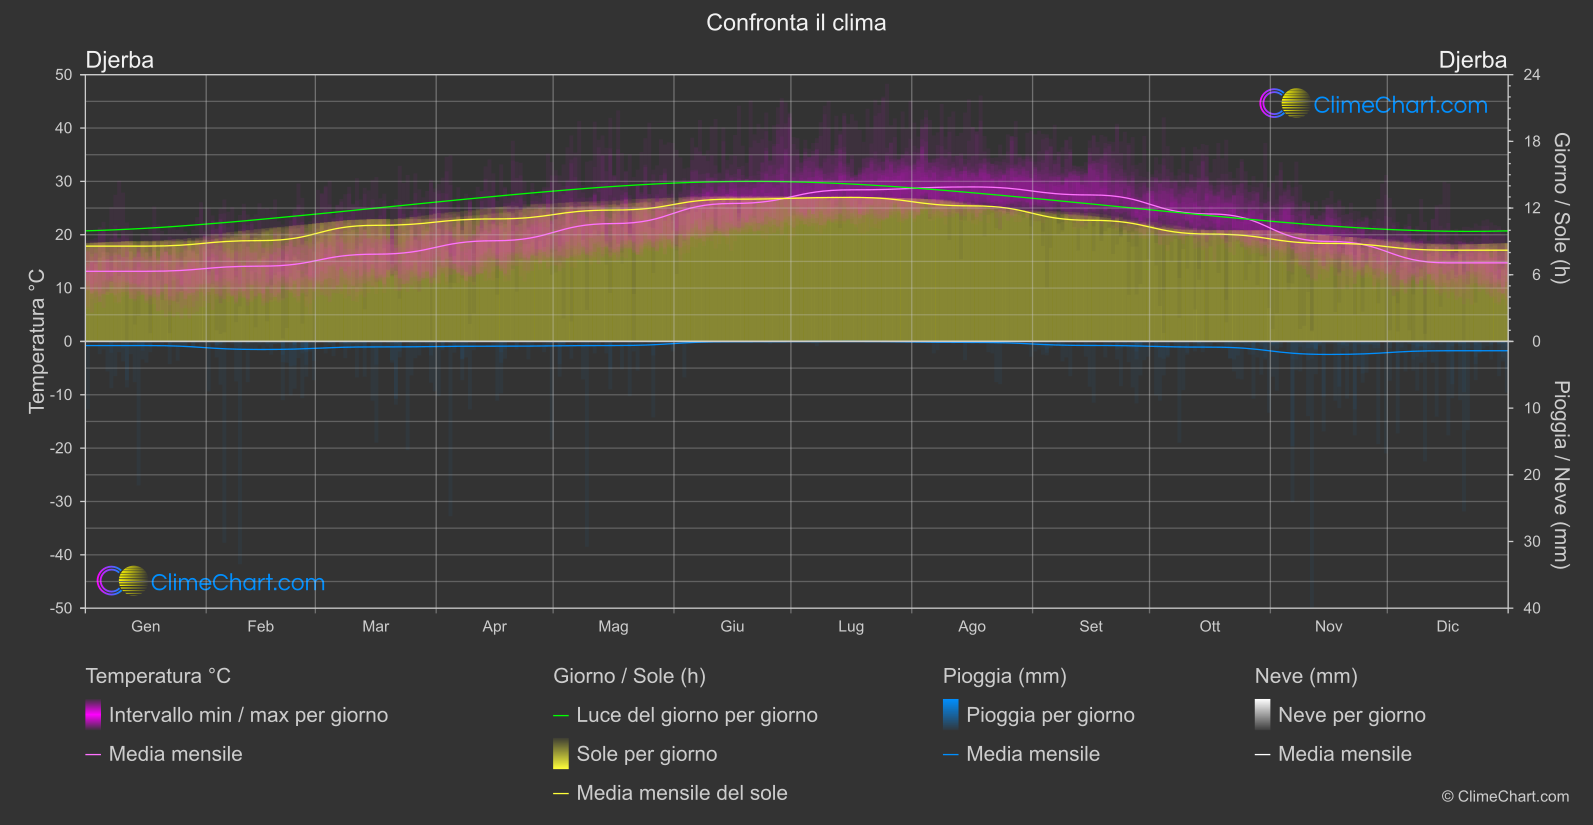Click the ClimeChart.com logo icon bottom left
This screenshot has height=825, width=1593.
(122, 580)
